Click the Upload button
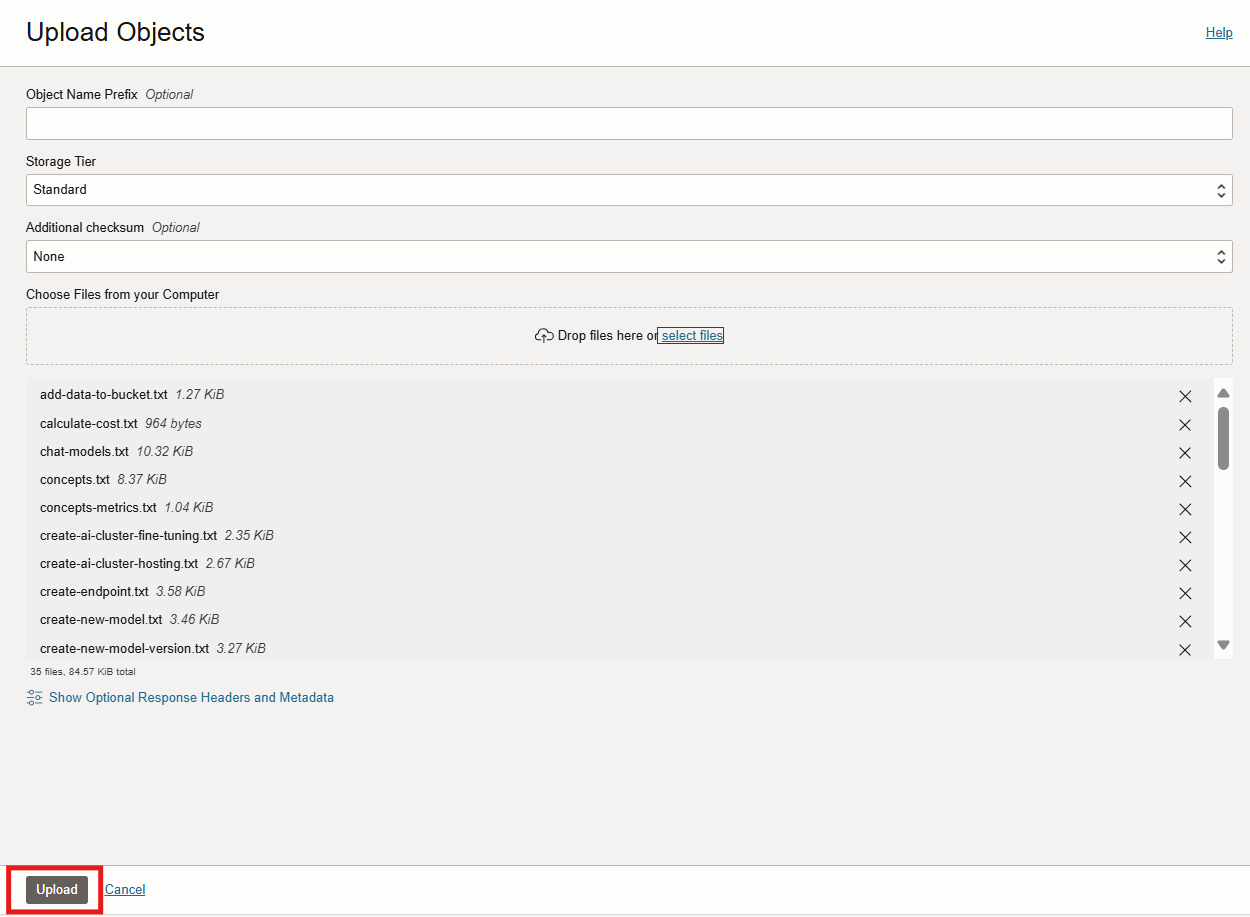Viewport: 1250px width, 917px height. tap(57, 890)
